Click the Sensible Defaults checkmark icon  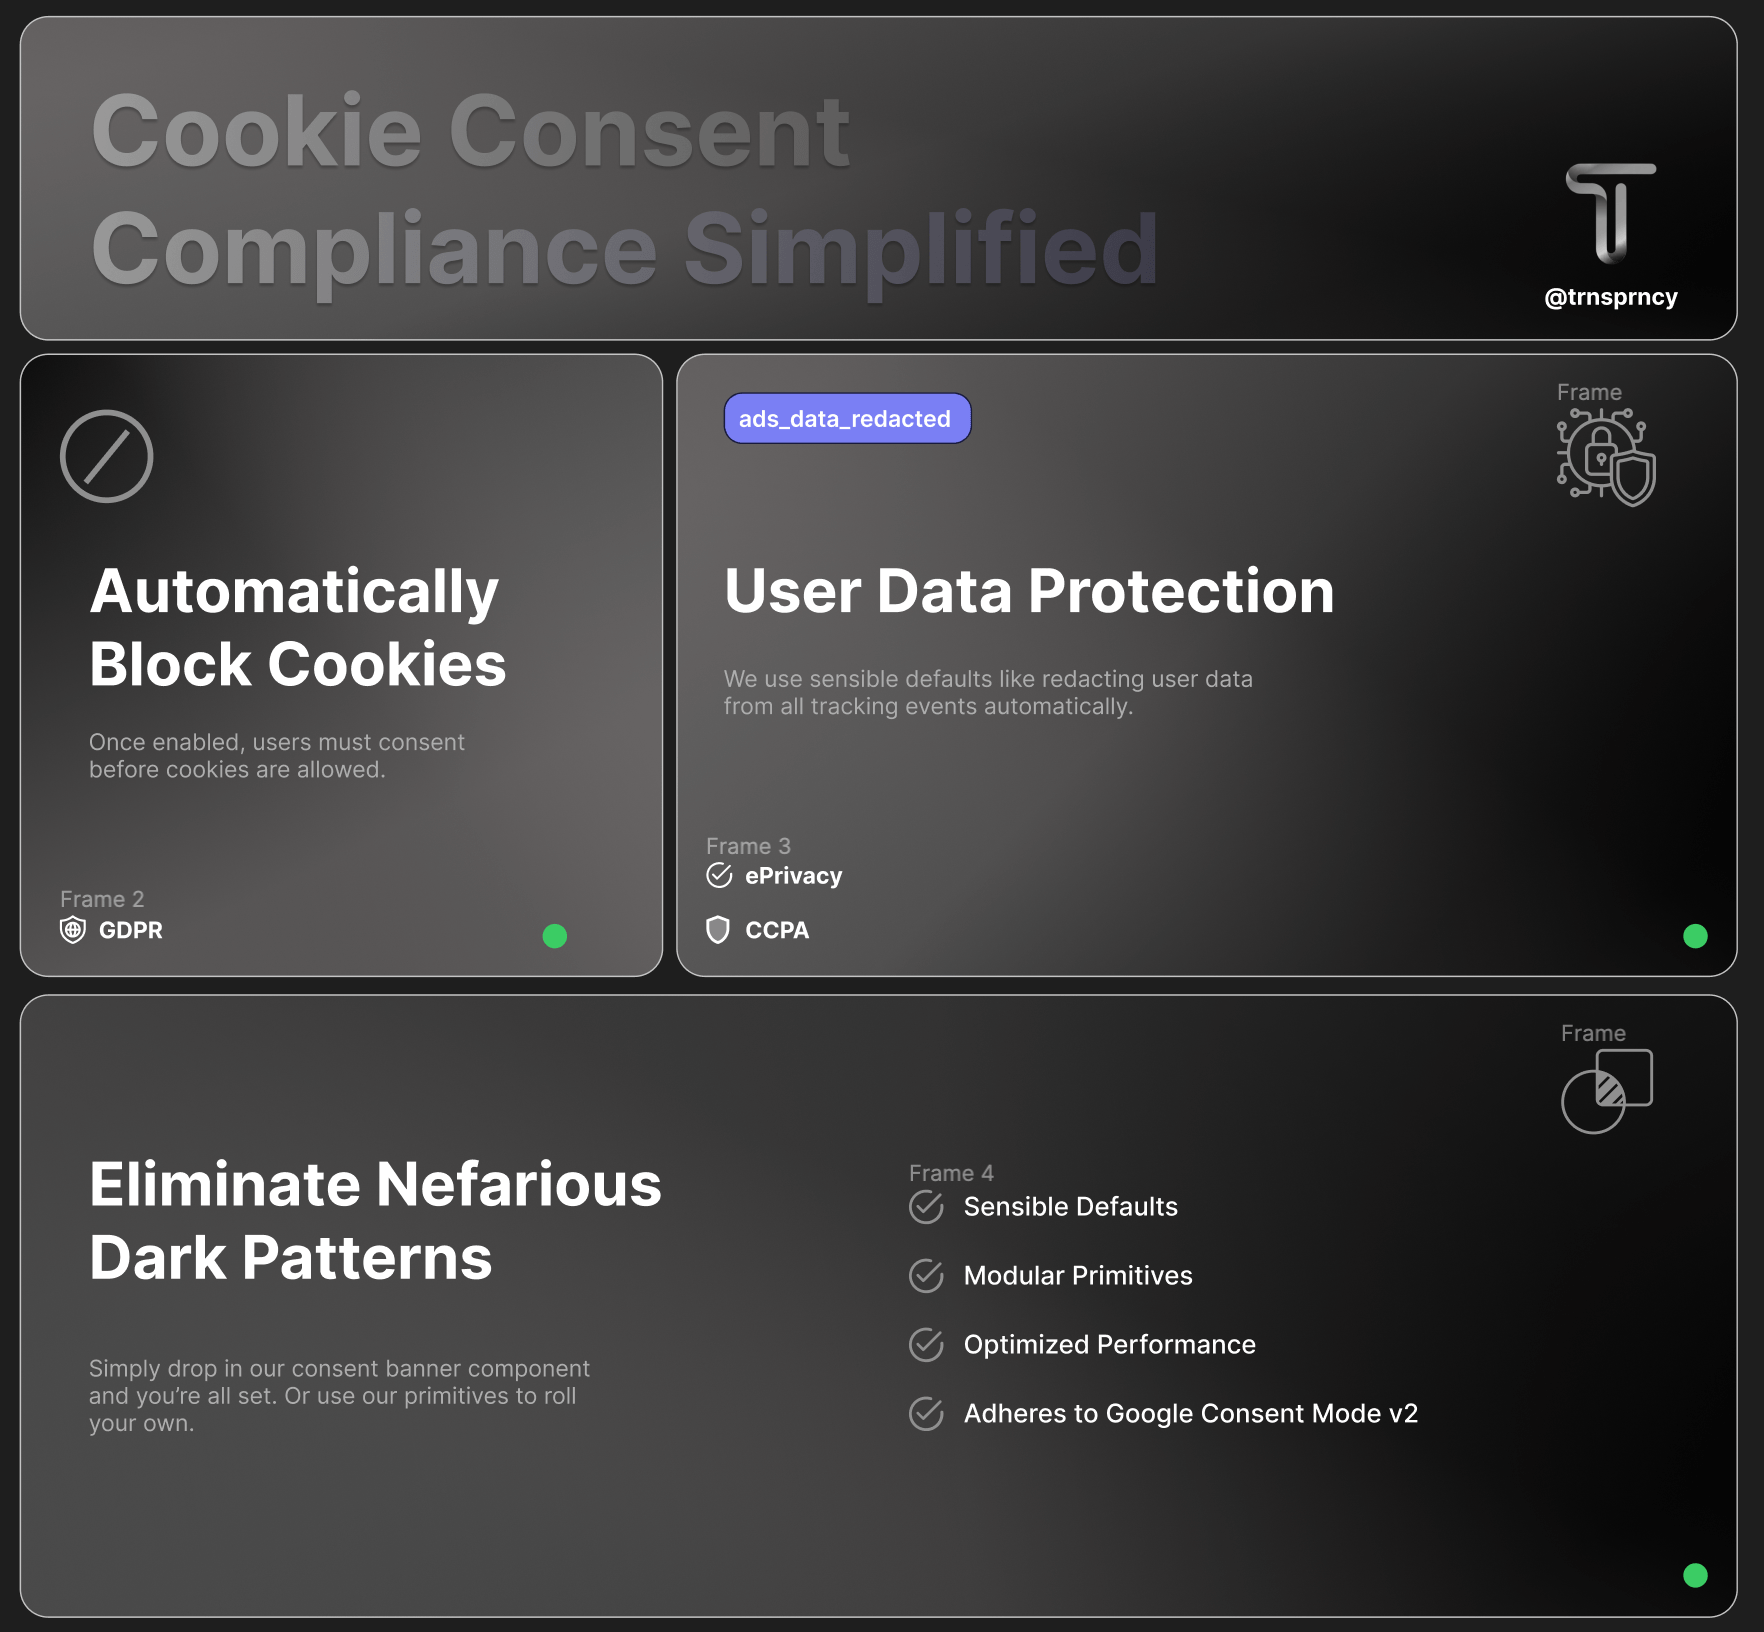926,1207
